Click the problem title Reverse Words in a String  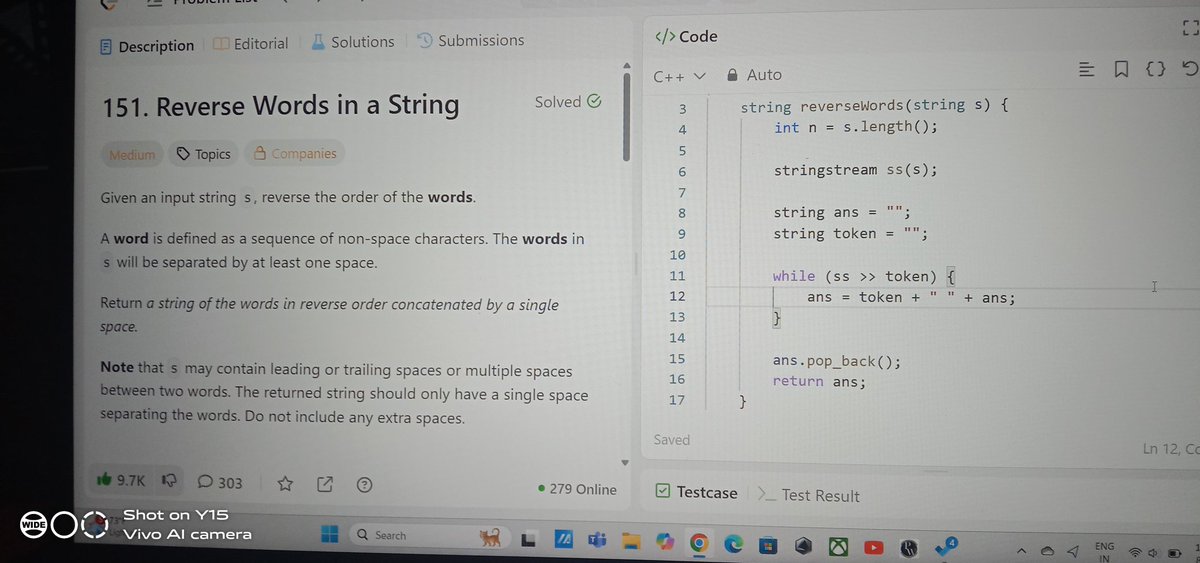[x=281, y=105]
